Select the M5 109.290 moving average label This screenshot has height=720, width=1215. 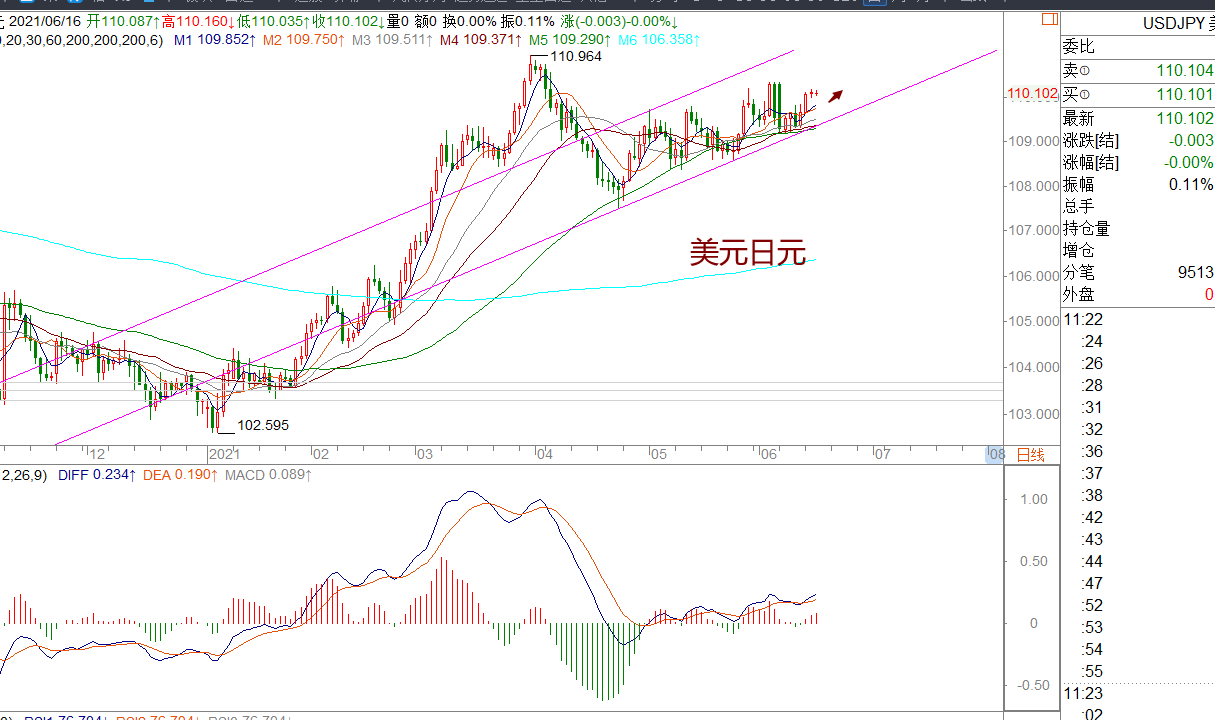[570, 40]
